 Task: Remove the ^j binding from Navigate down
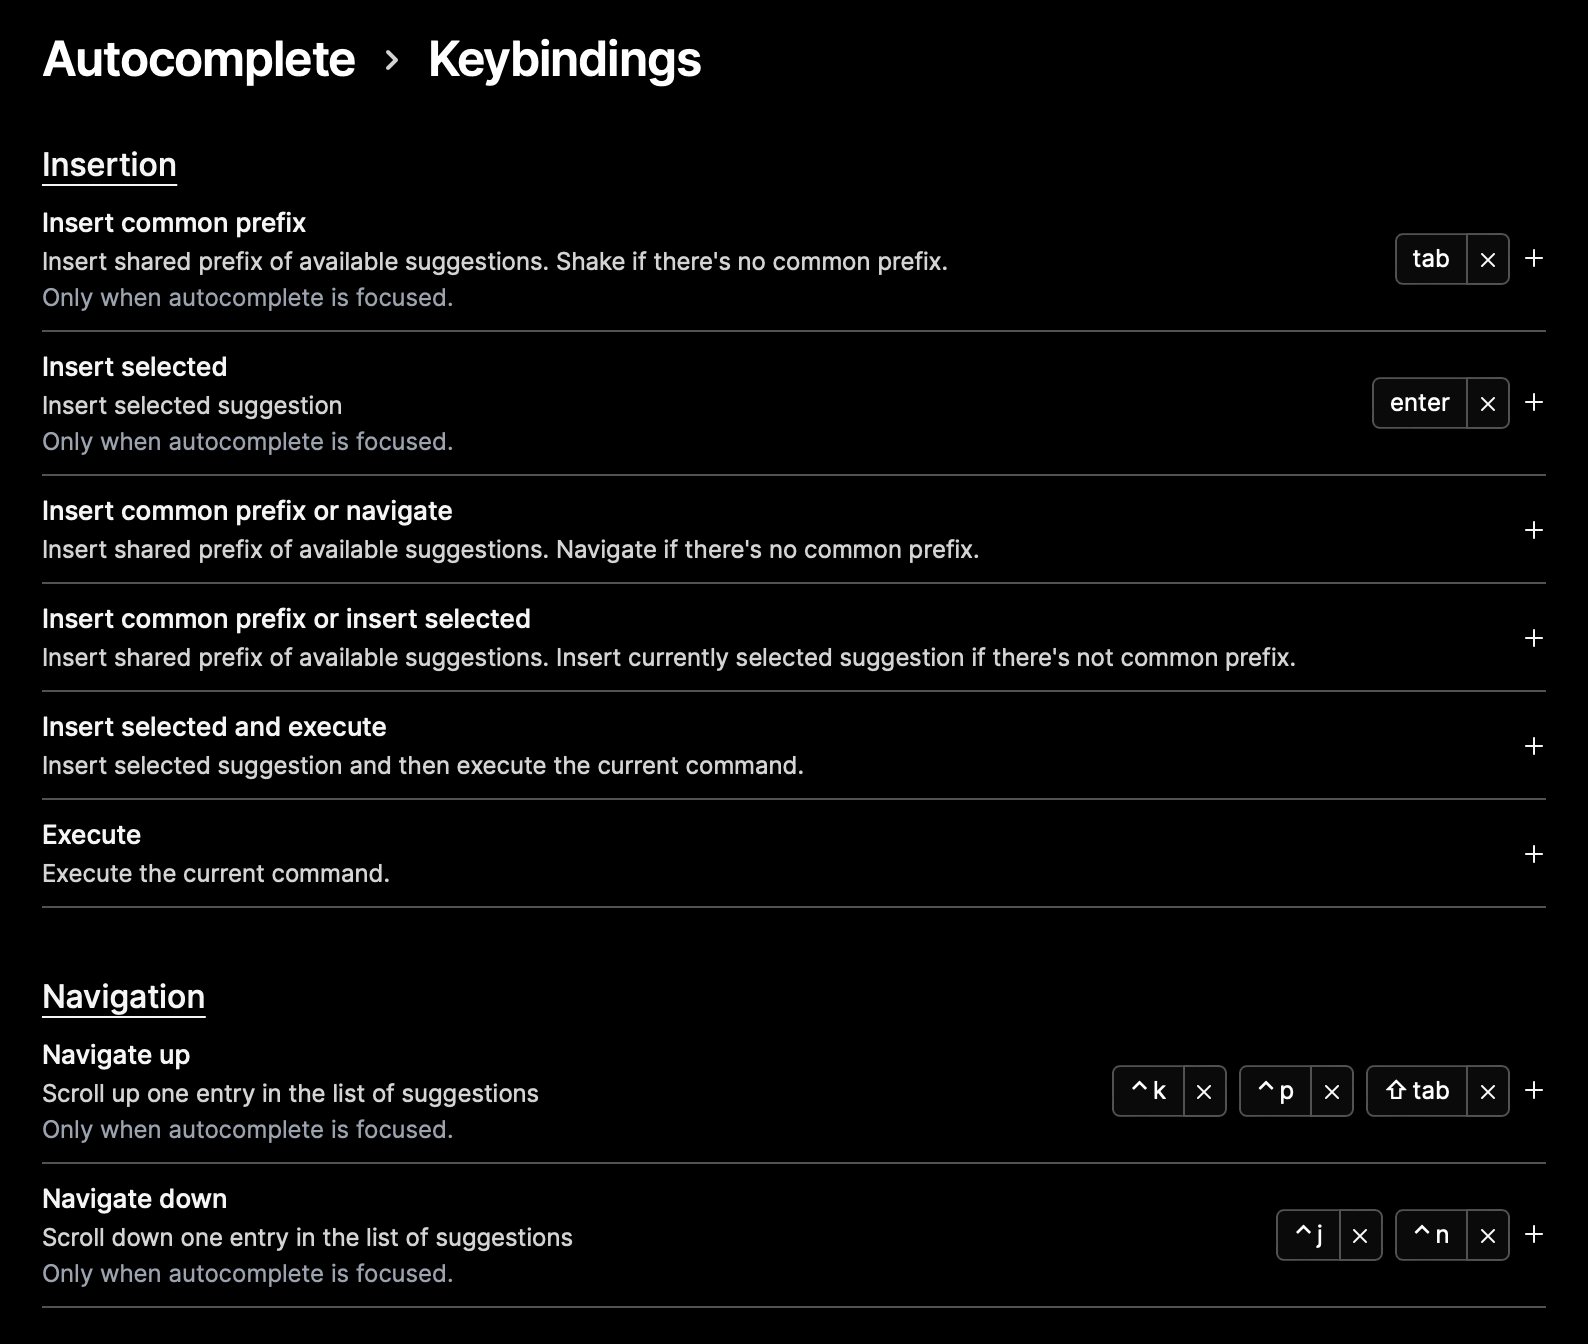click(1359, 1235)
